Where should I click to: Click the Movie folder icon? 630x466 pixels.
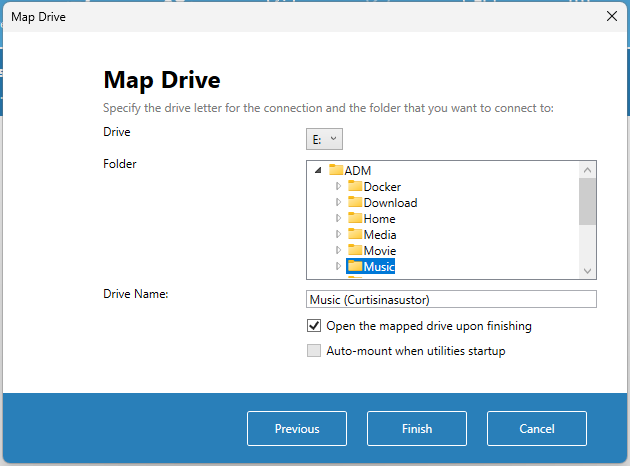pos(355,250)
